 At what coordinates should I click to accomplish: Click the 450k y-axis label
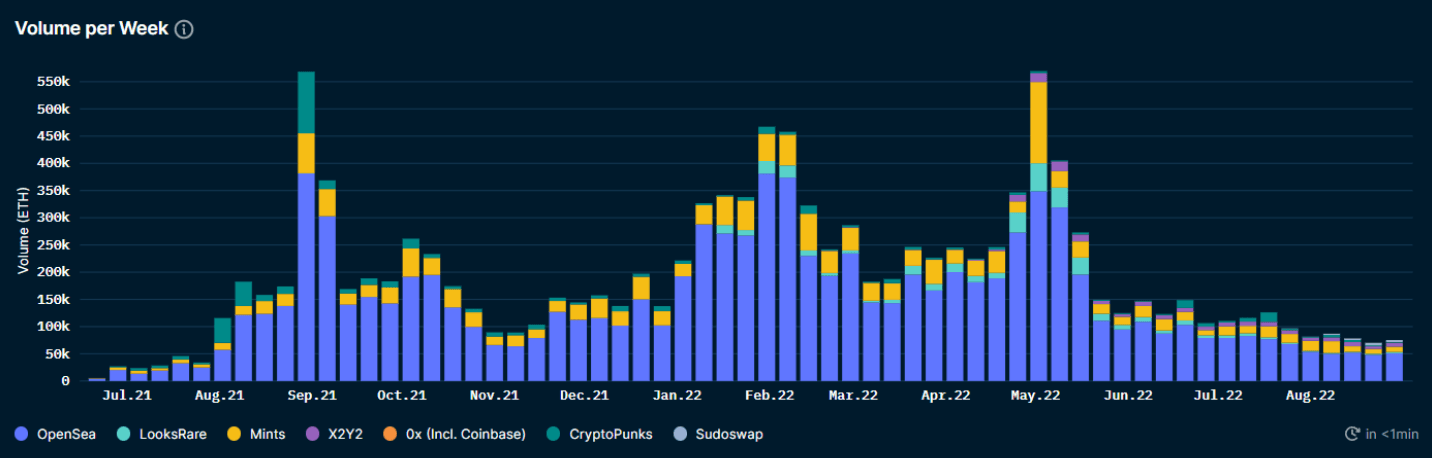[x=52, y=136]
